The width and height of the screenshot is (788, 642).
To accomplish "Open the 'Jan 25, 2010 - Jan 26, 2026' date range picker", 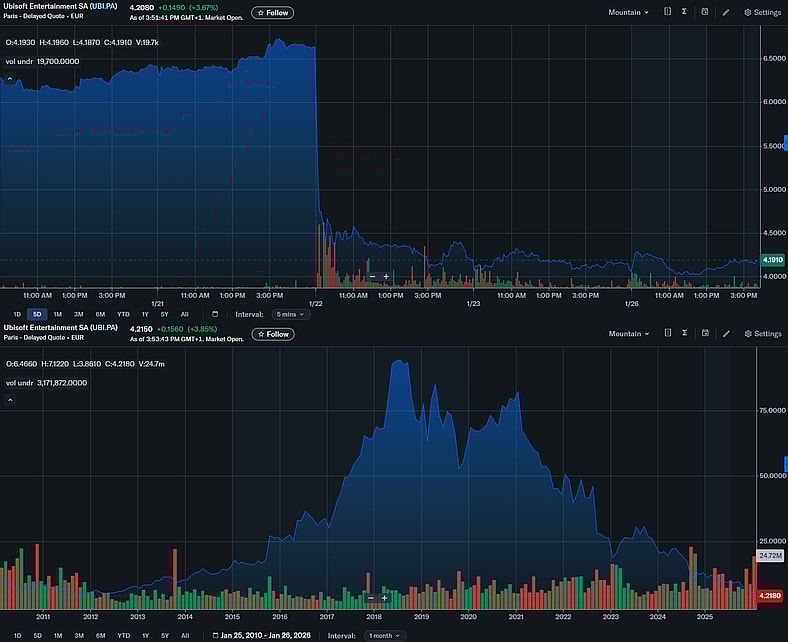I will click(x=261, y=635).
